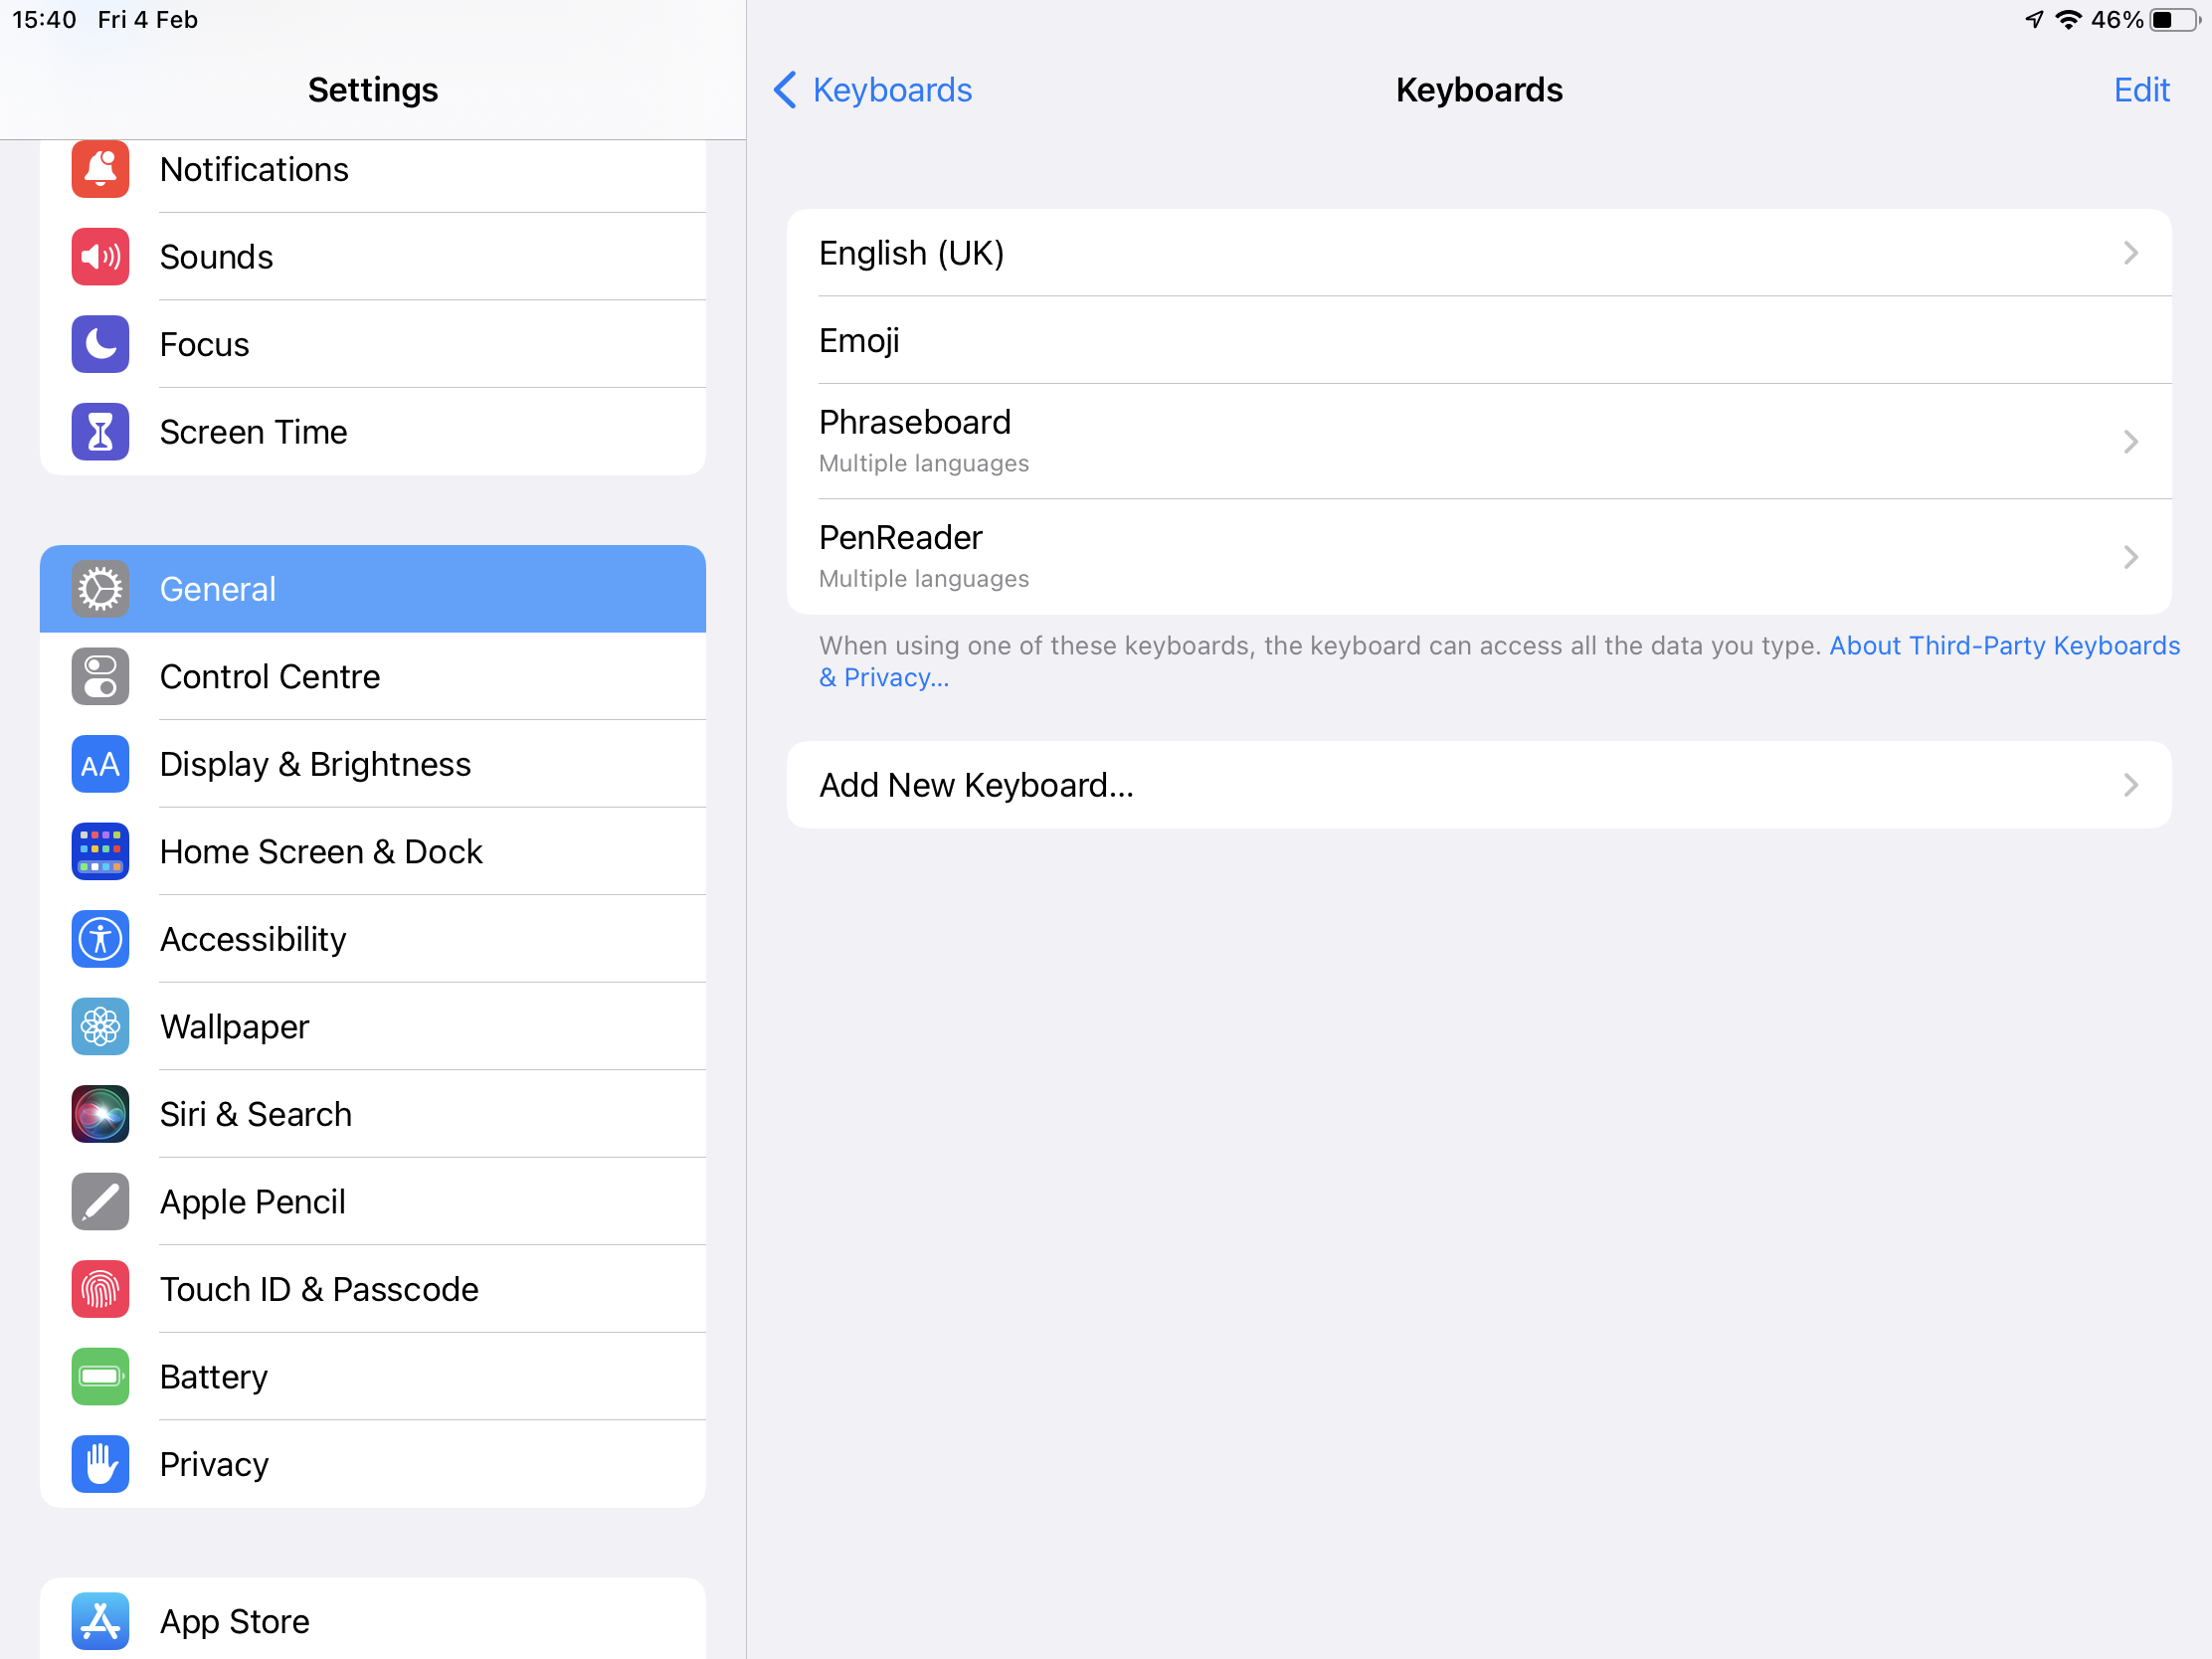This screenshot has width=2212, height=1659.
Task: Tap Edit to manage keyboards
Action: [x=2141, y=90]
